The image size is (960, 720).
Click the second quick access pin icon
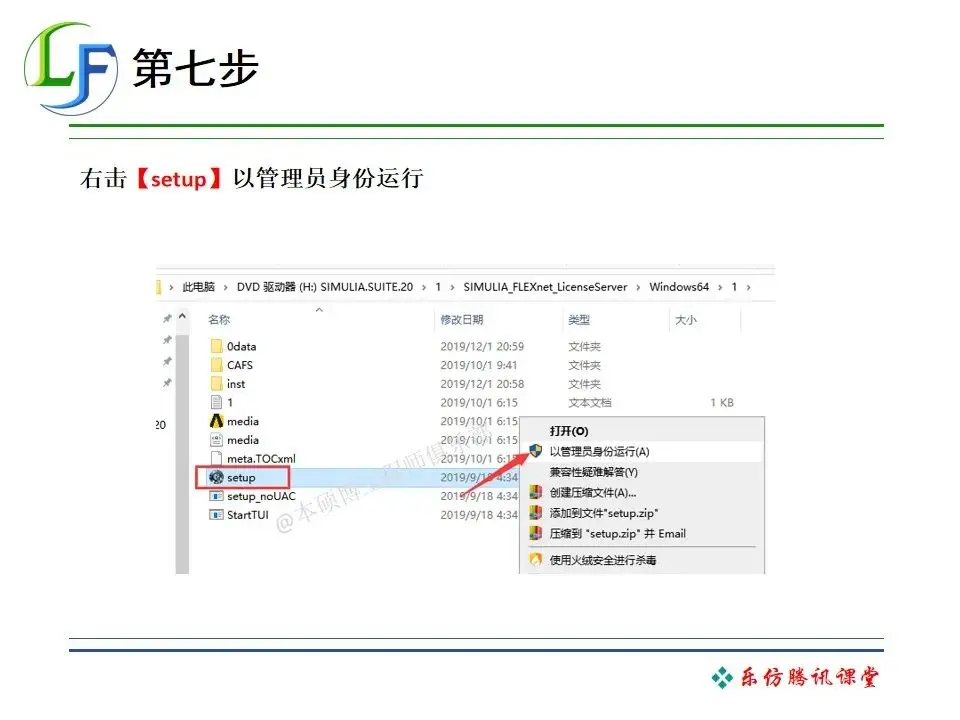167,340
